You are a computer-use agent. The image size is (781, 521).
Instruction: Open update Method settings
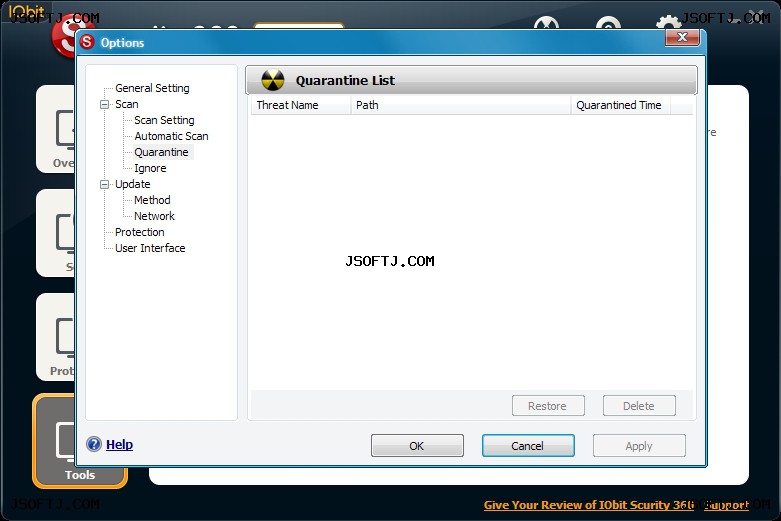pyautogui.click(x=152, y=200)
